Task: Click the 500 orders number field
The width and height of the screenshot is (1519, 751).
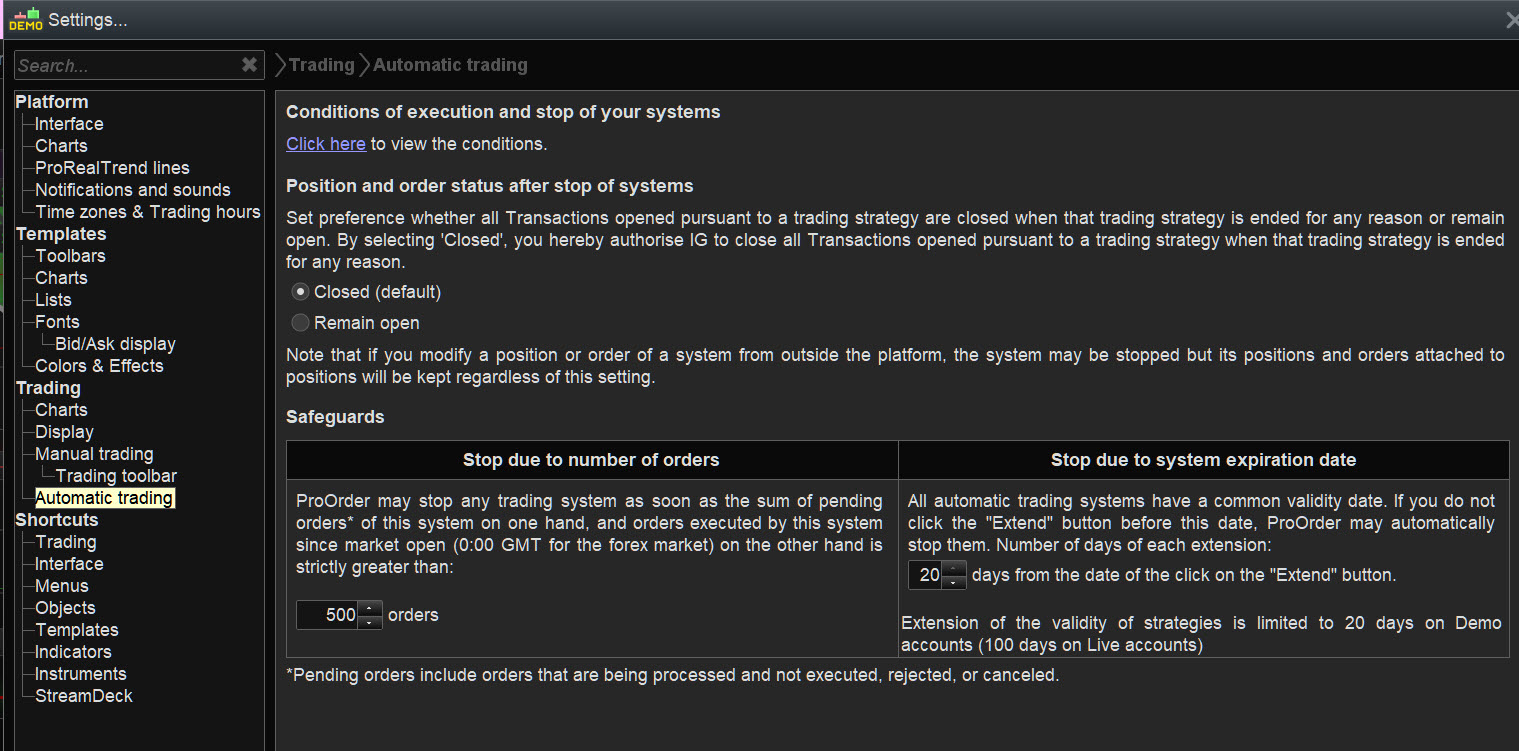Action: [x=328, y=615]
